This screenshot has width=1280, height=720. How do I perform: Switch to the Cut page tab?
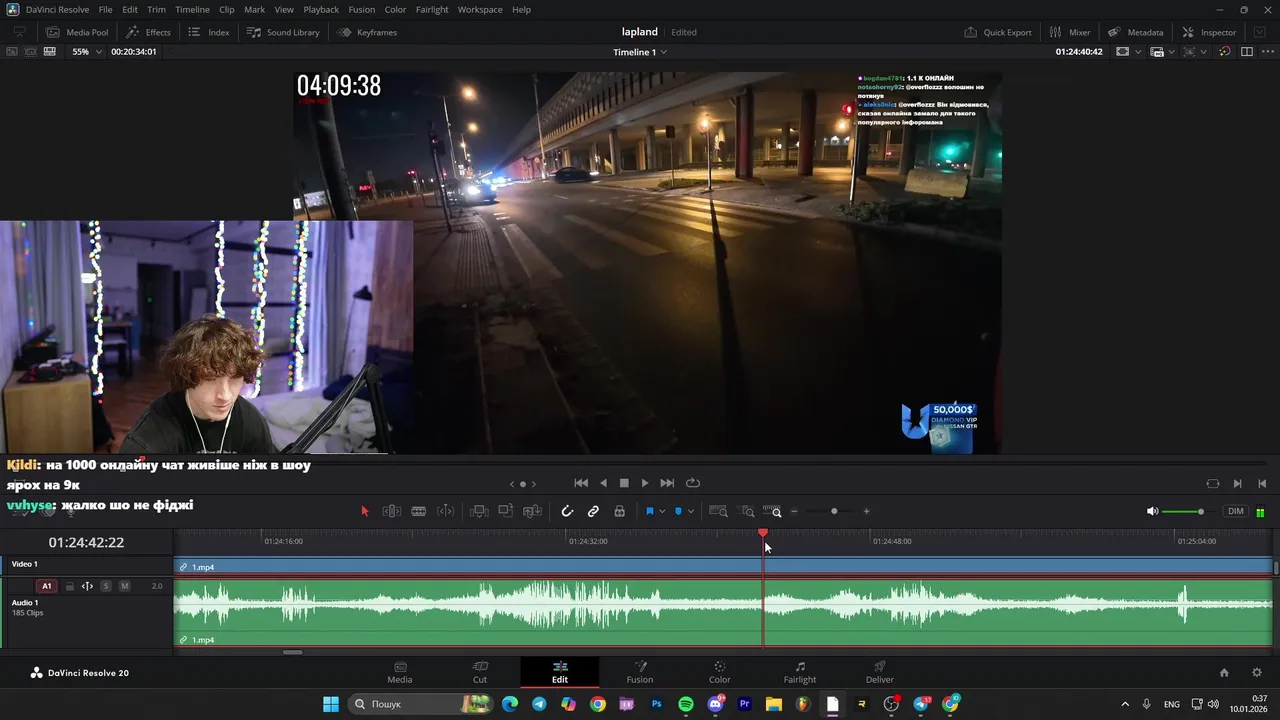(x=480, y=672)
